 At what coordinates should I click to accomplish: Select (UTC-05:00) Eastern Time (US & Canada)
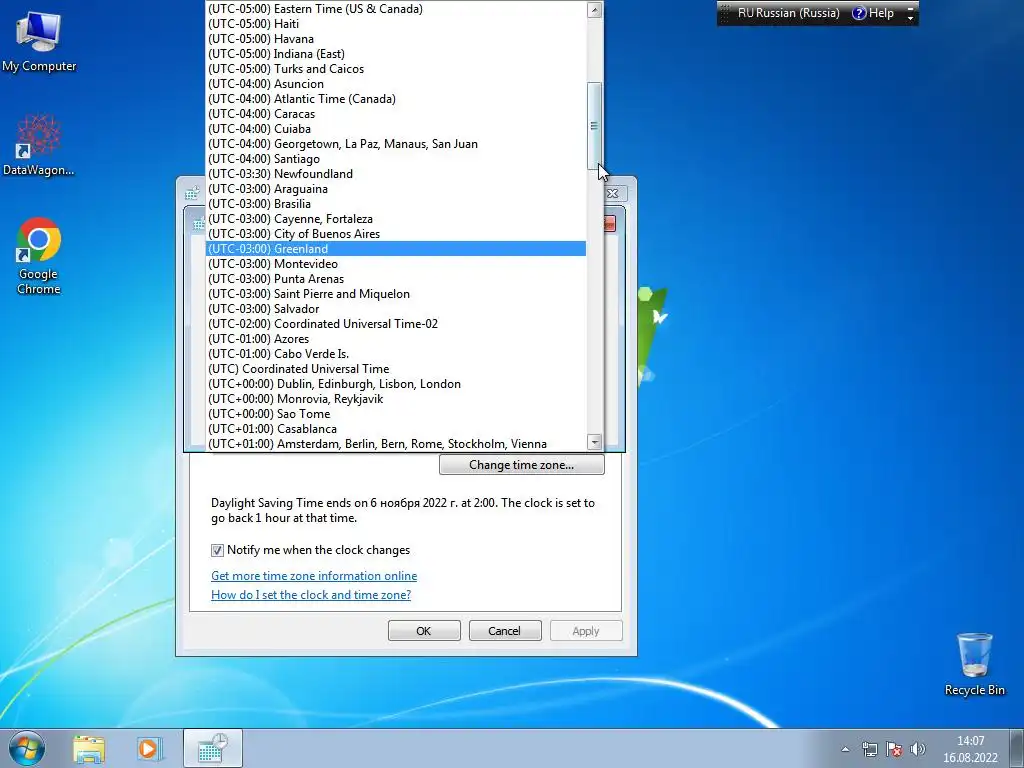[x=396, y=9]
